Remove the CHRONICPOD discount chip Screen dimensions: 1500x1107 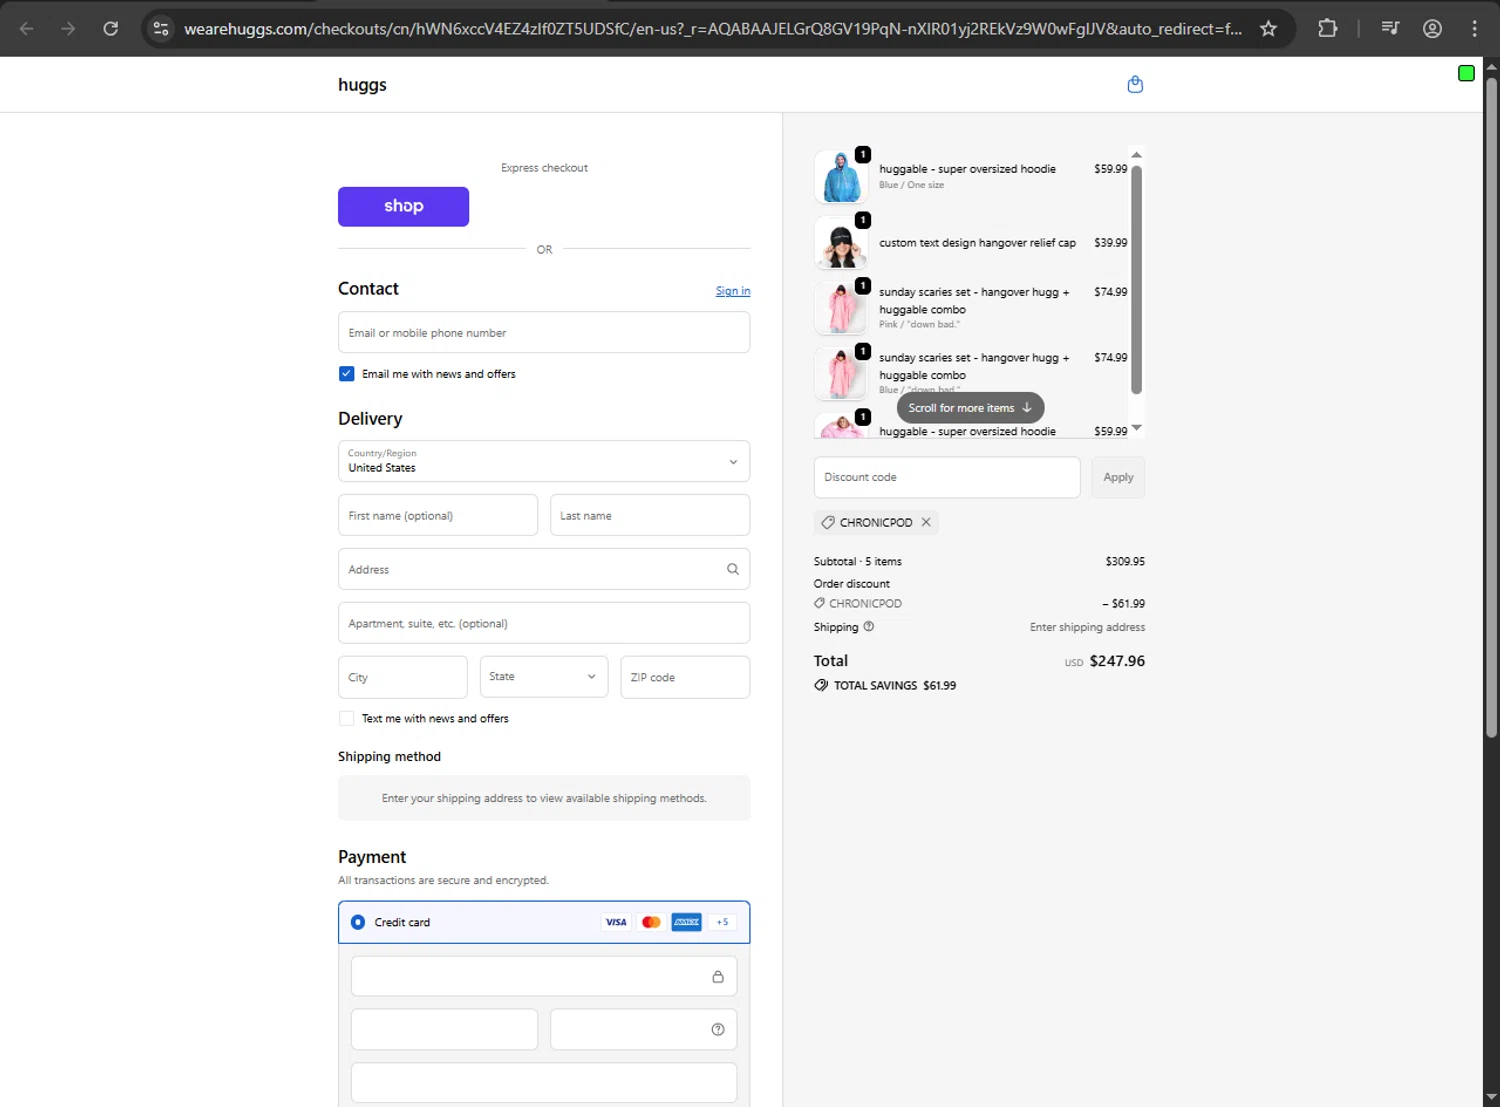click(926, 522)
